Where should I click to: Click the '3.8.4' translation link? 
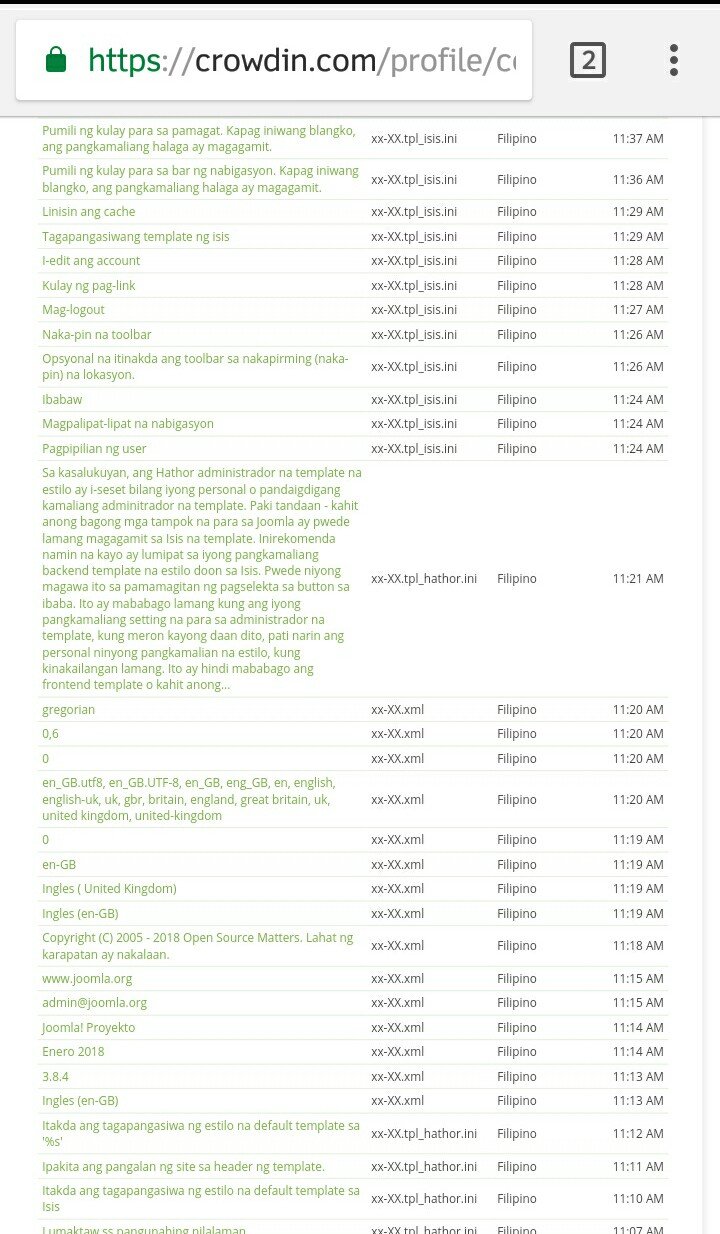(55, 1077)
